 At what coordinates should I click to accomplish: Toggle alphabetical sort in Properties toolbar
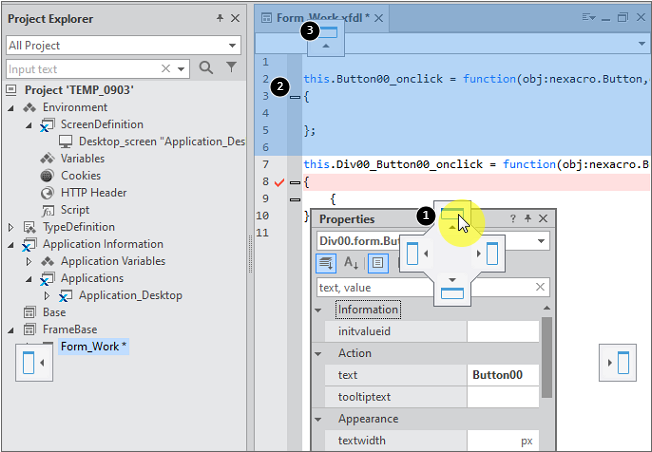pyautogui.click(x=352, y=263)
